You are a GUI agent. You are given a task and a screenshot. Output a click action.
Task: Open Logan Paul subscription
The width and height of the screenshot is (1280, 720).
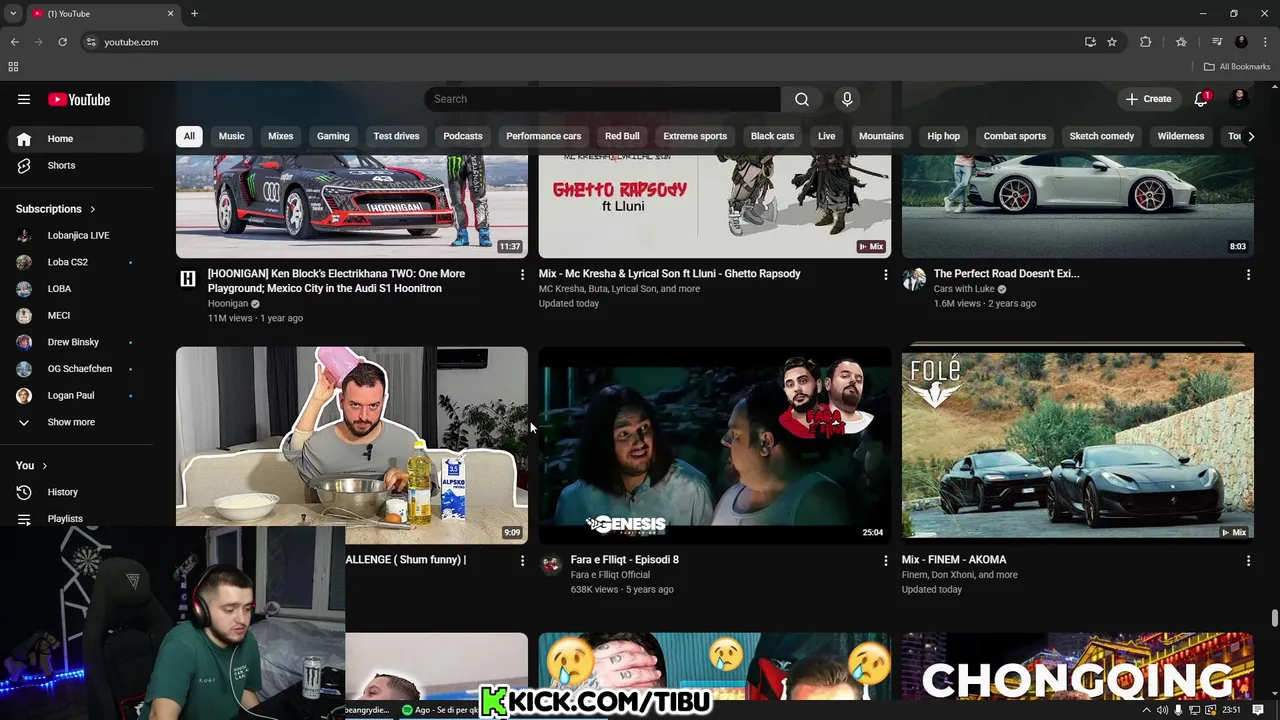pos(76,395)
